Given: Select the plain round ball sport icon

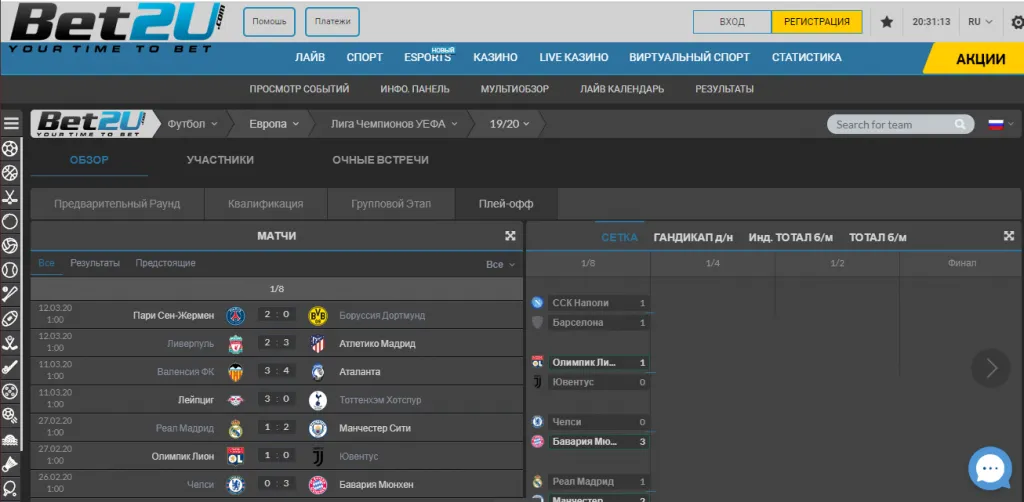Looking at the screenshot, I should (x=10, y=221).
